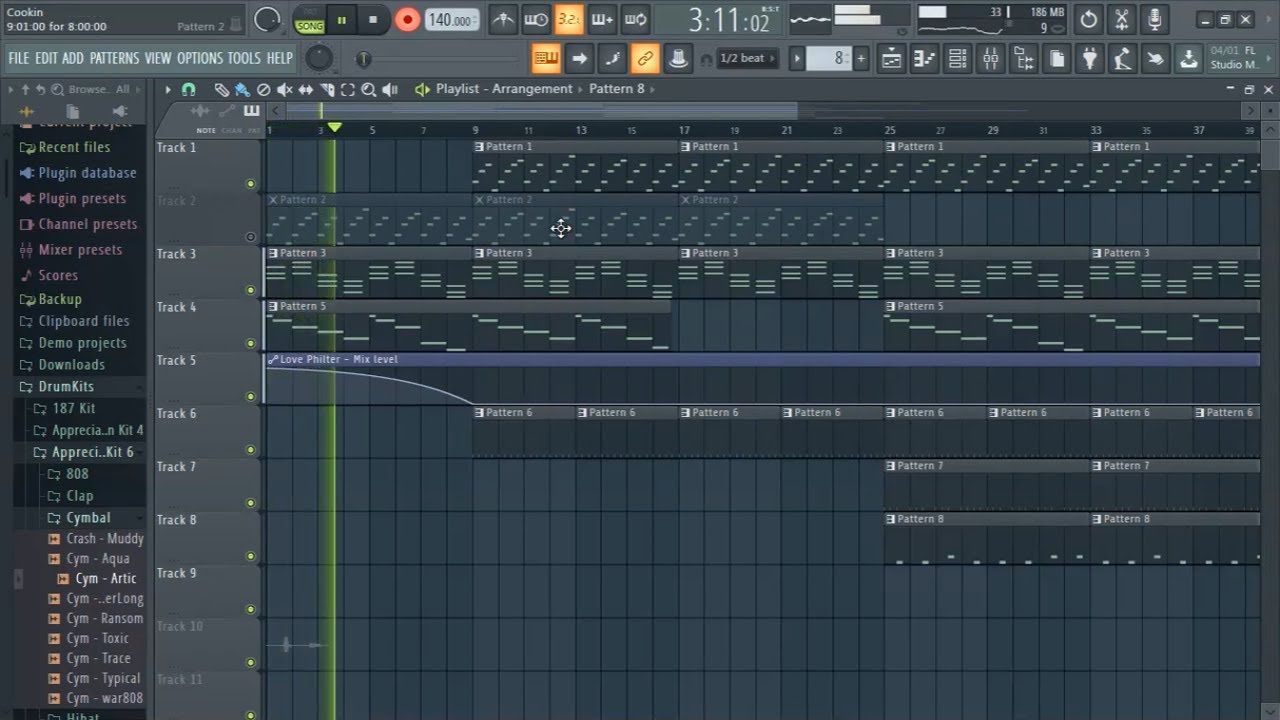Toggle the typing keyboard to piano button
This screenshot has height=720, width=1280.
coord(546,58)
